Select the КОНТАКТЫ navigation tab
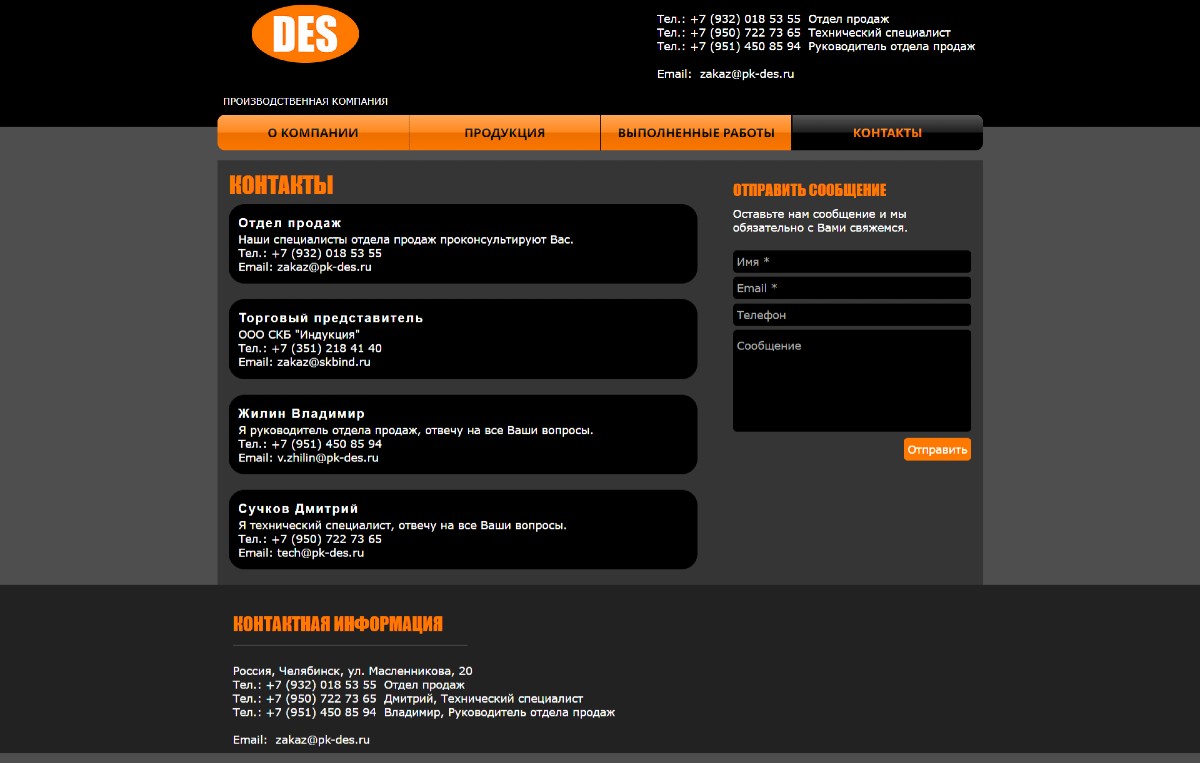The image size is (1200, 763). pos(887,133)
